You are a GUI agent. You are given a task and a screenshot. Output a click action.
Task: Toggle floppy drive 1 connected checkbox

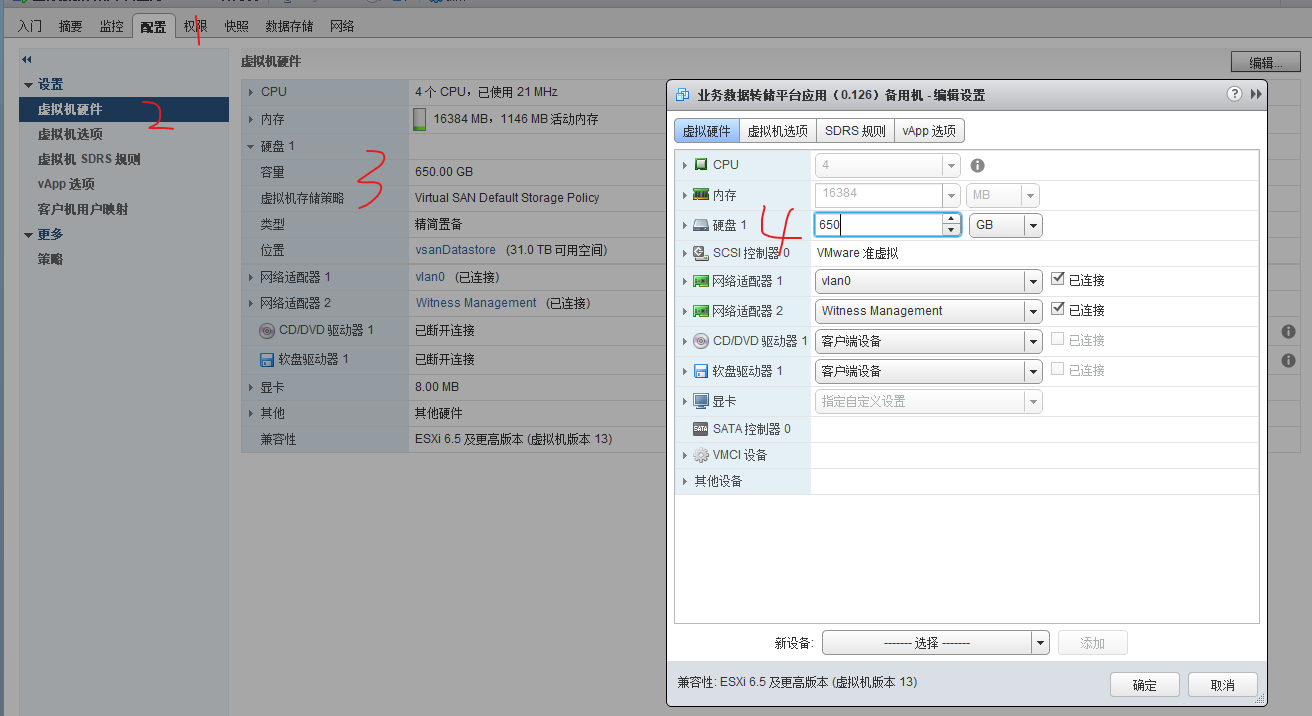(x=1058, y=369)
